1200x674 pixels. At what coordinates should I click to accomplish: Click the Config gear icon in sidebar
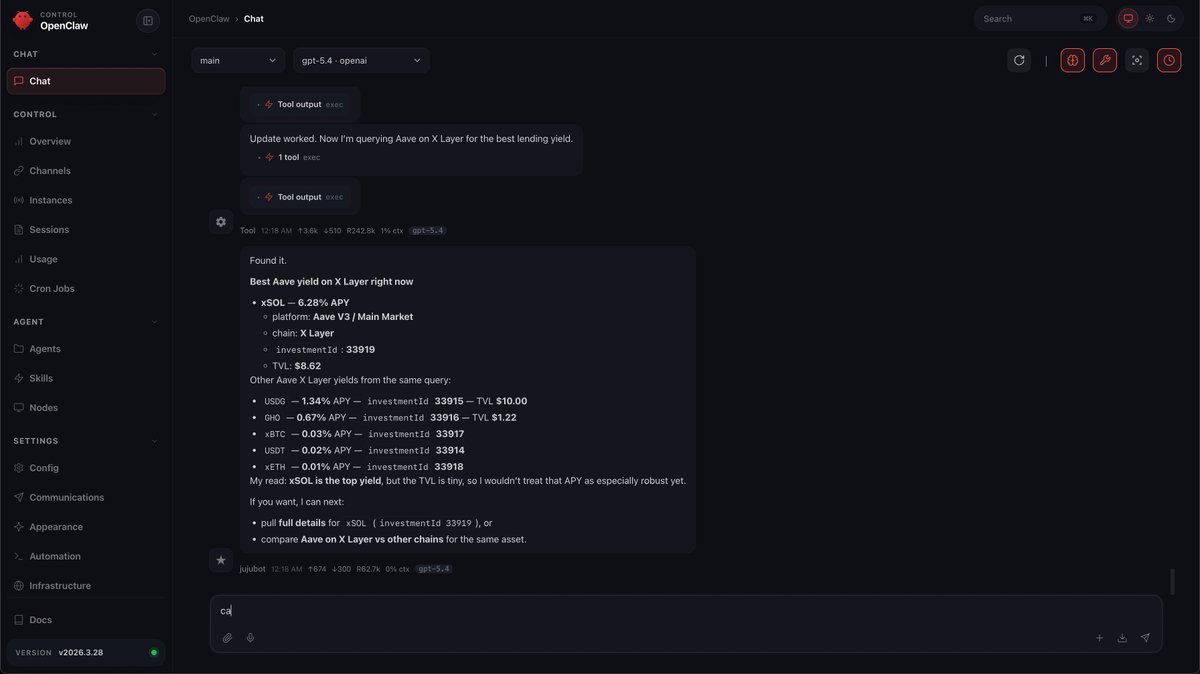pos(19,468)
